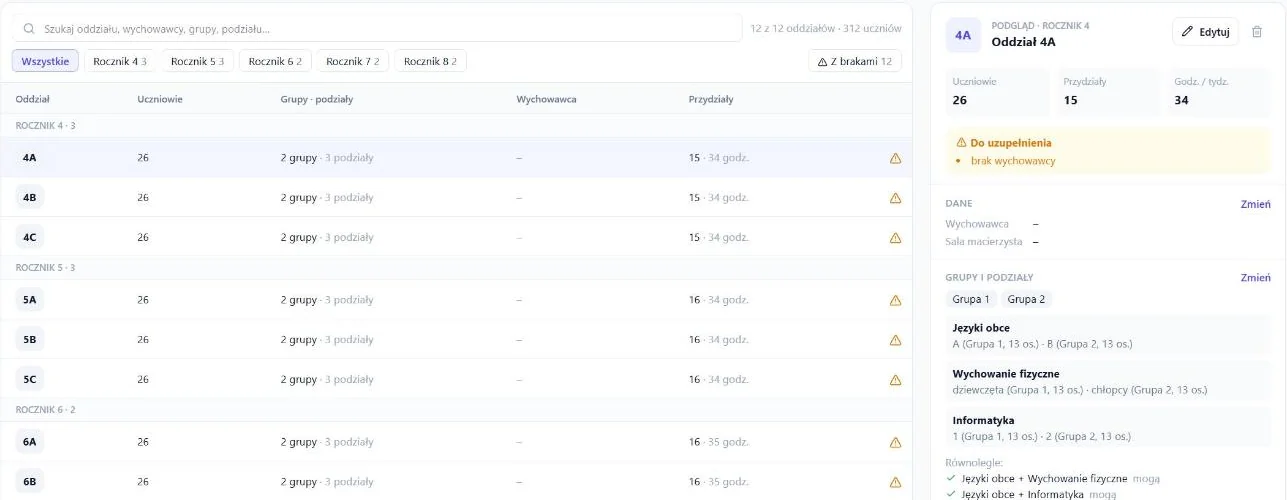This screenshot has width=1287, height=500.
Task: Click the Godz. / tydz. 34 stat card
Action: pyautogui.click(x=1219, y=91)
